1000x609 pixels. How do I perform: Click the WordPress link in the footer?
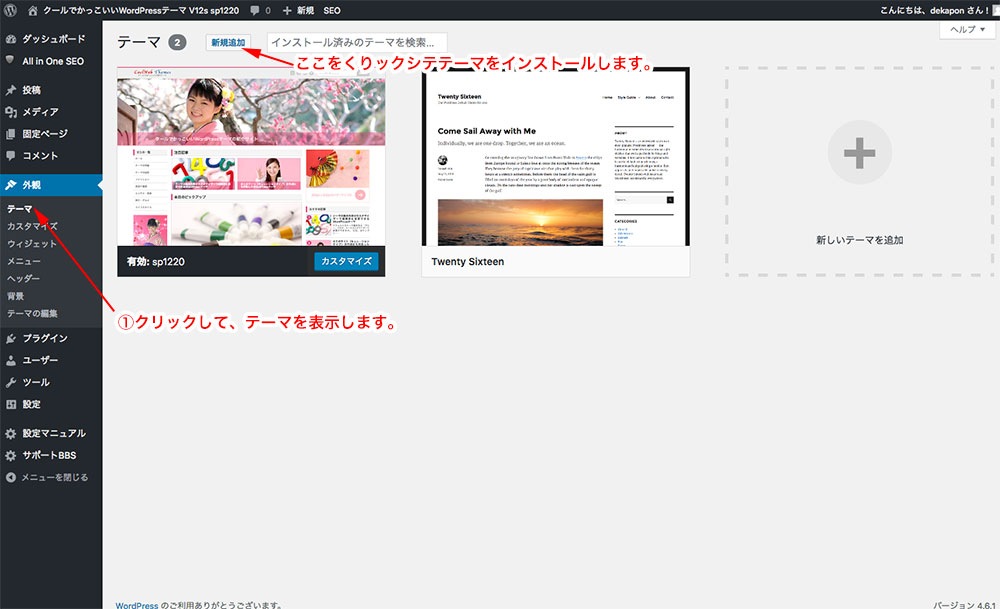[x=136, y=605]
